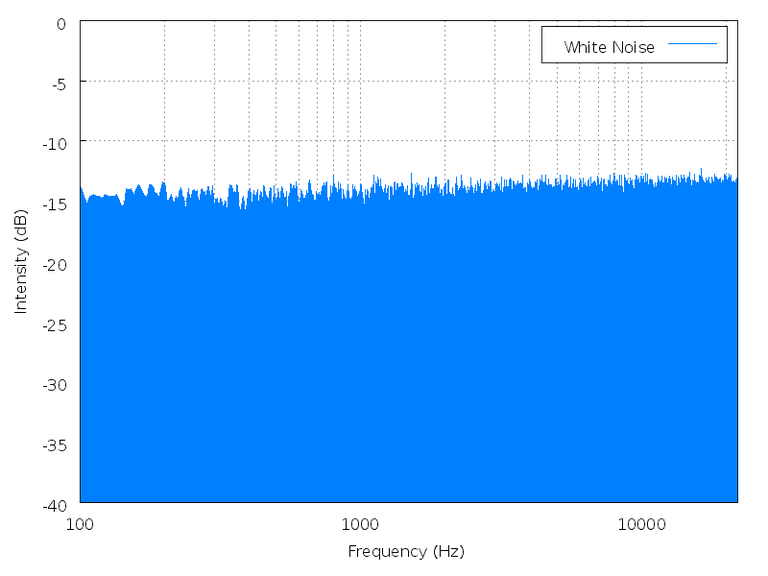Select the x-axis title below the plot

[x=413, y=551]
